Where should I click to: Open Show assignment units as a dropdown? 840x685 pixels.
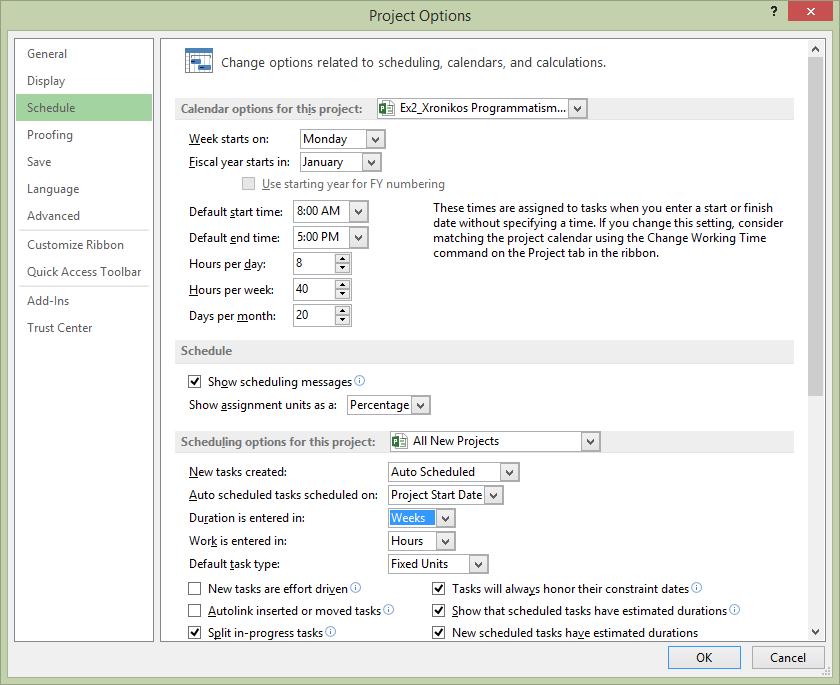tap(421, 405)
